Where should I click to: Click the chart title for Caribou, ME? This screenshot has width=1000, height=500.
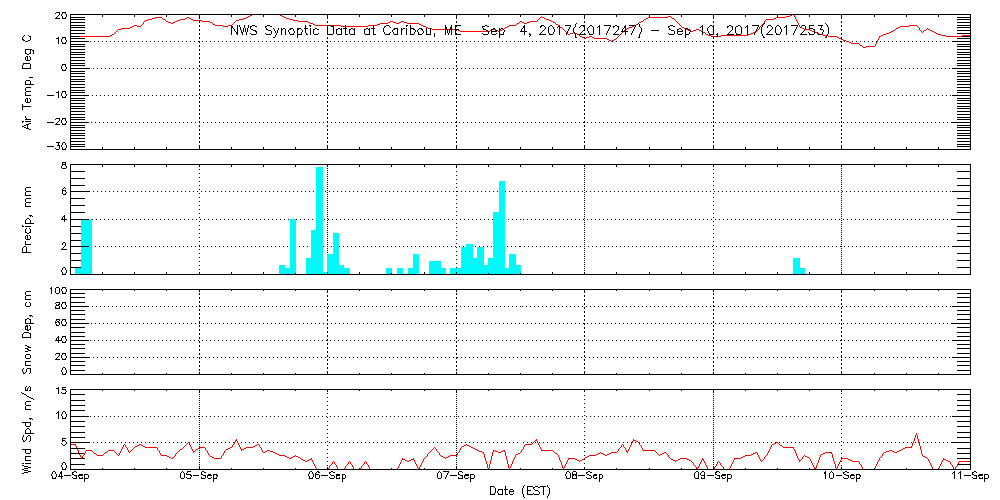coord(529,30)
